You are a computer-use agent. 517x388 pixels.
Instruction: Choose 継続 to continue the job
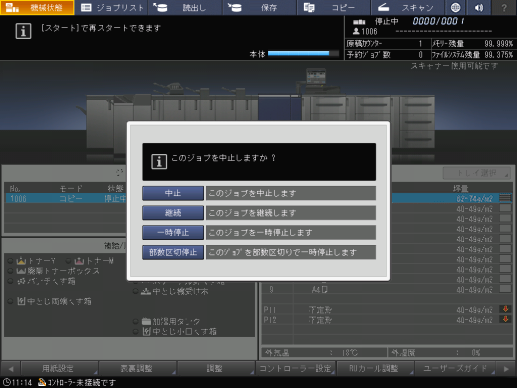173,213
